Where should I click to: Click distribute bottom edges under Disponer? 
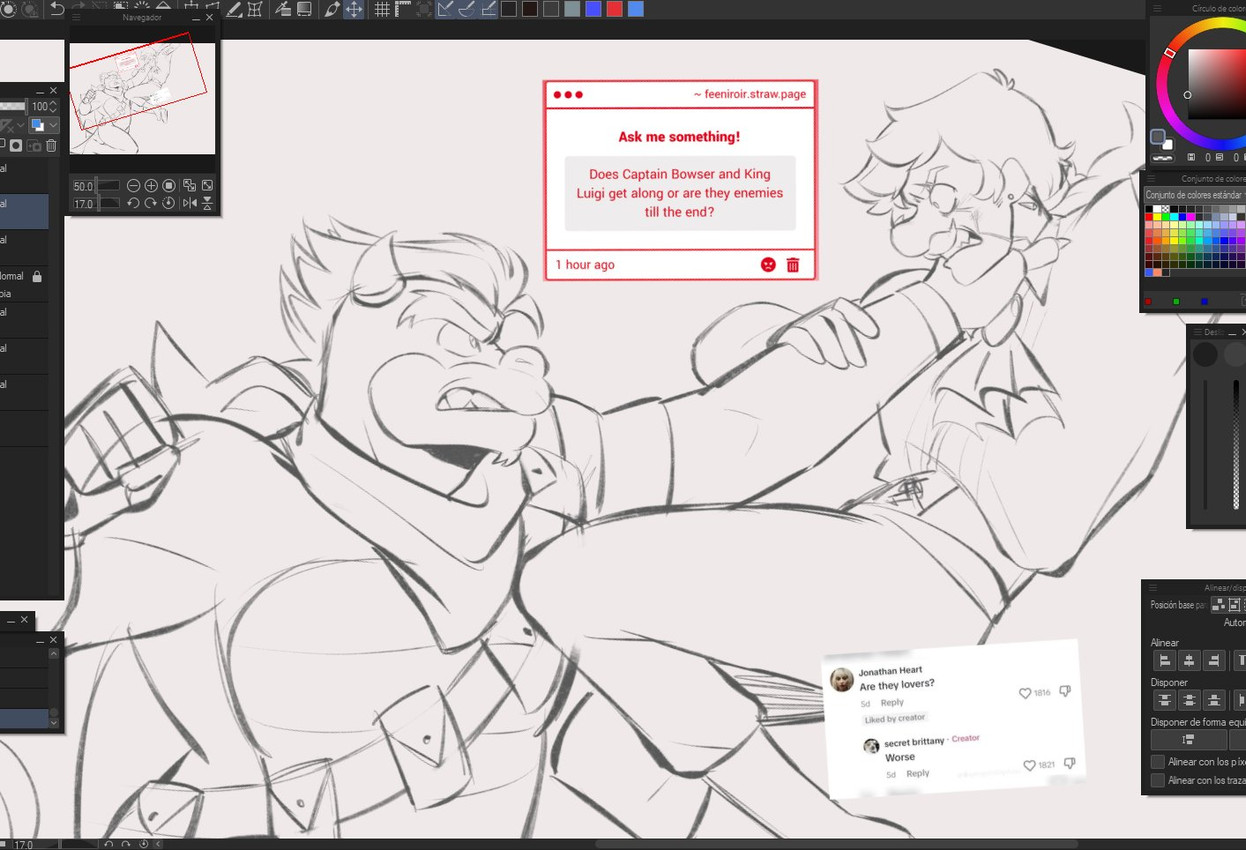tap(1214, 700)
